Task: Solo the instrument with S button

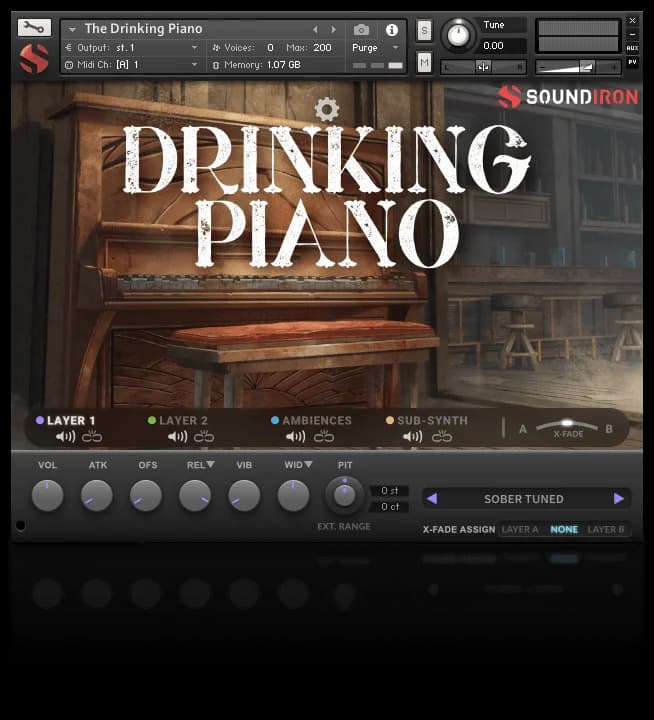Action: click(x=424, y=31)
